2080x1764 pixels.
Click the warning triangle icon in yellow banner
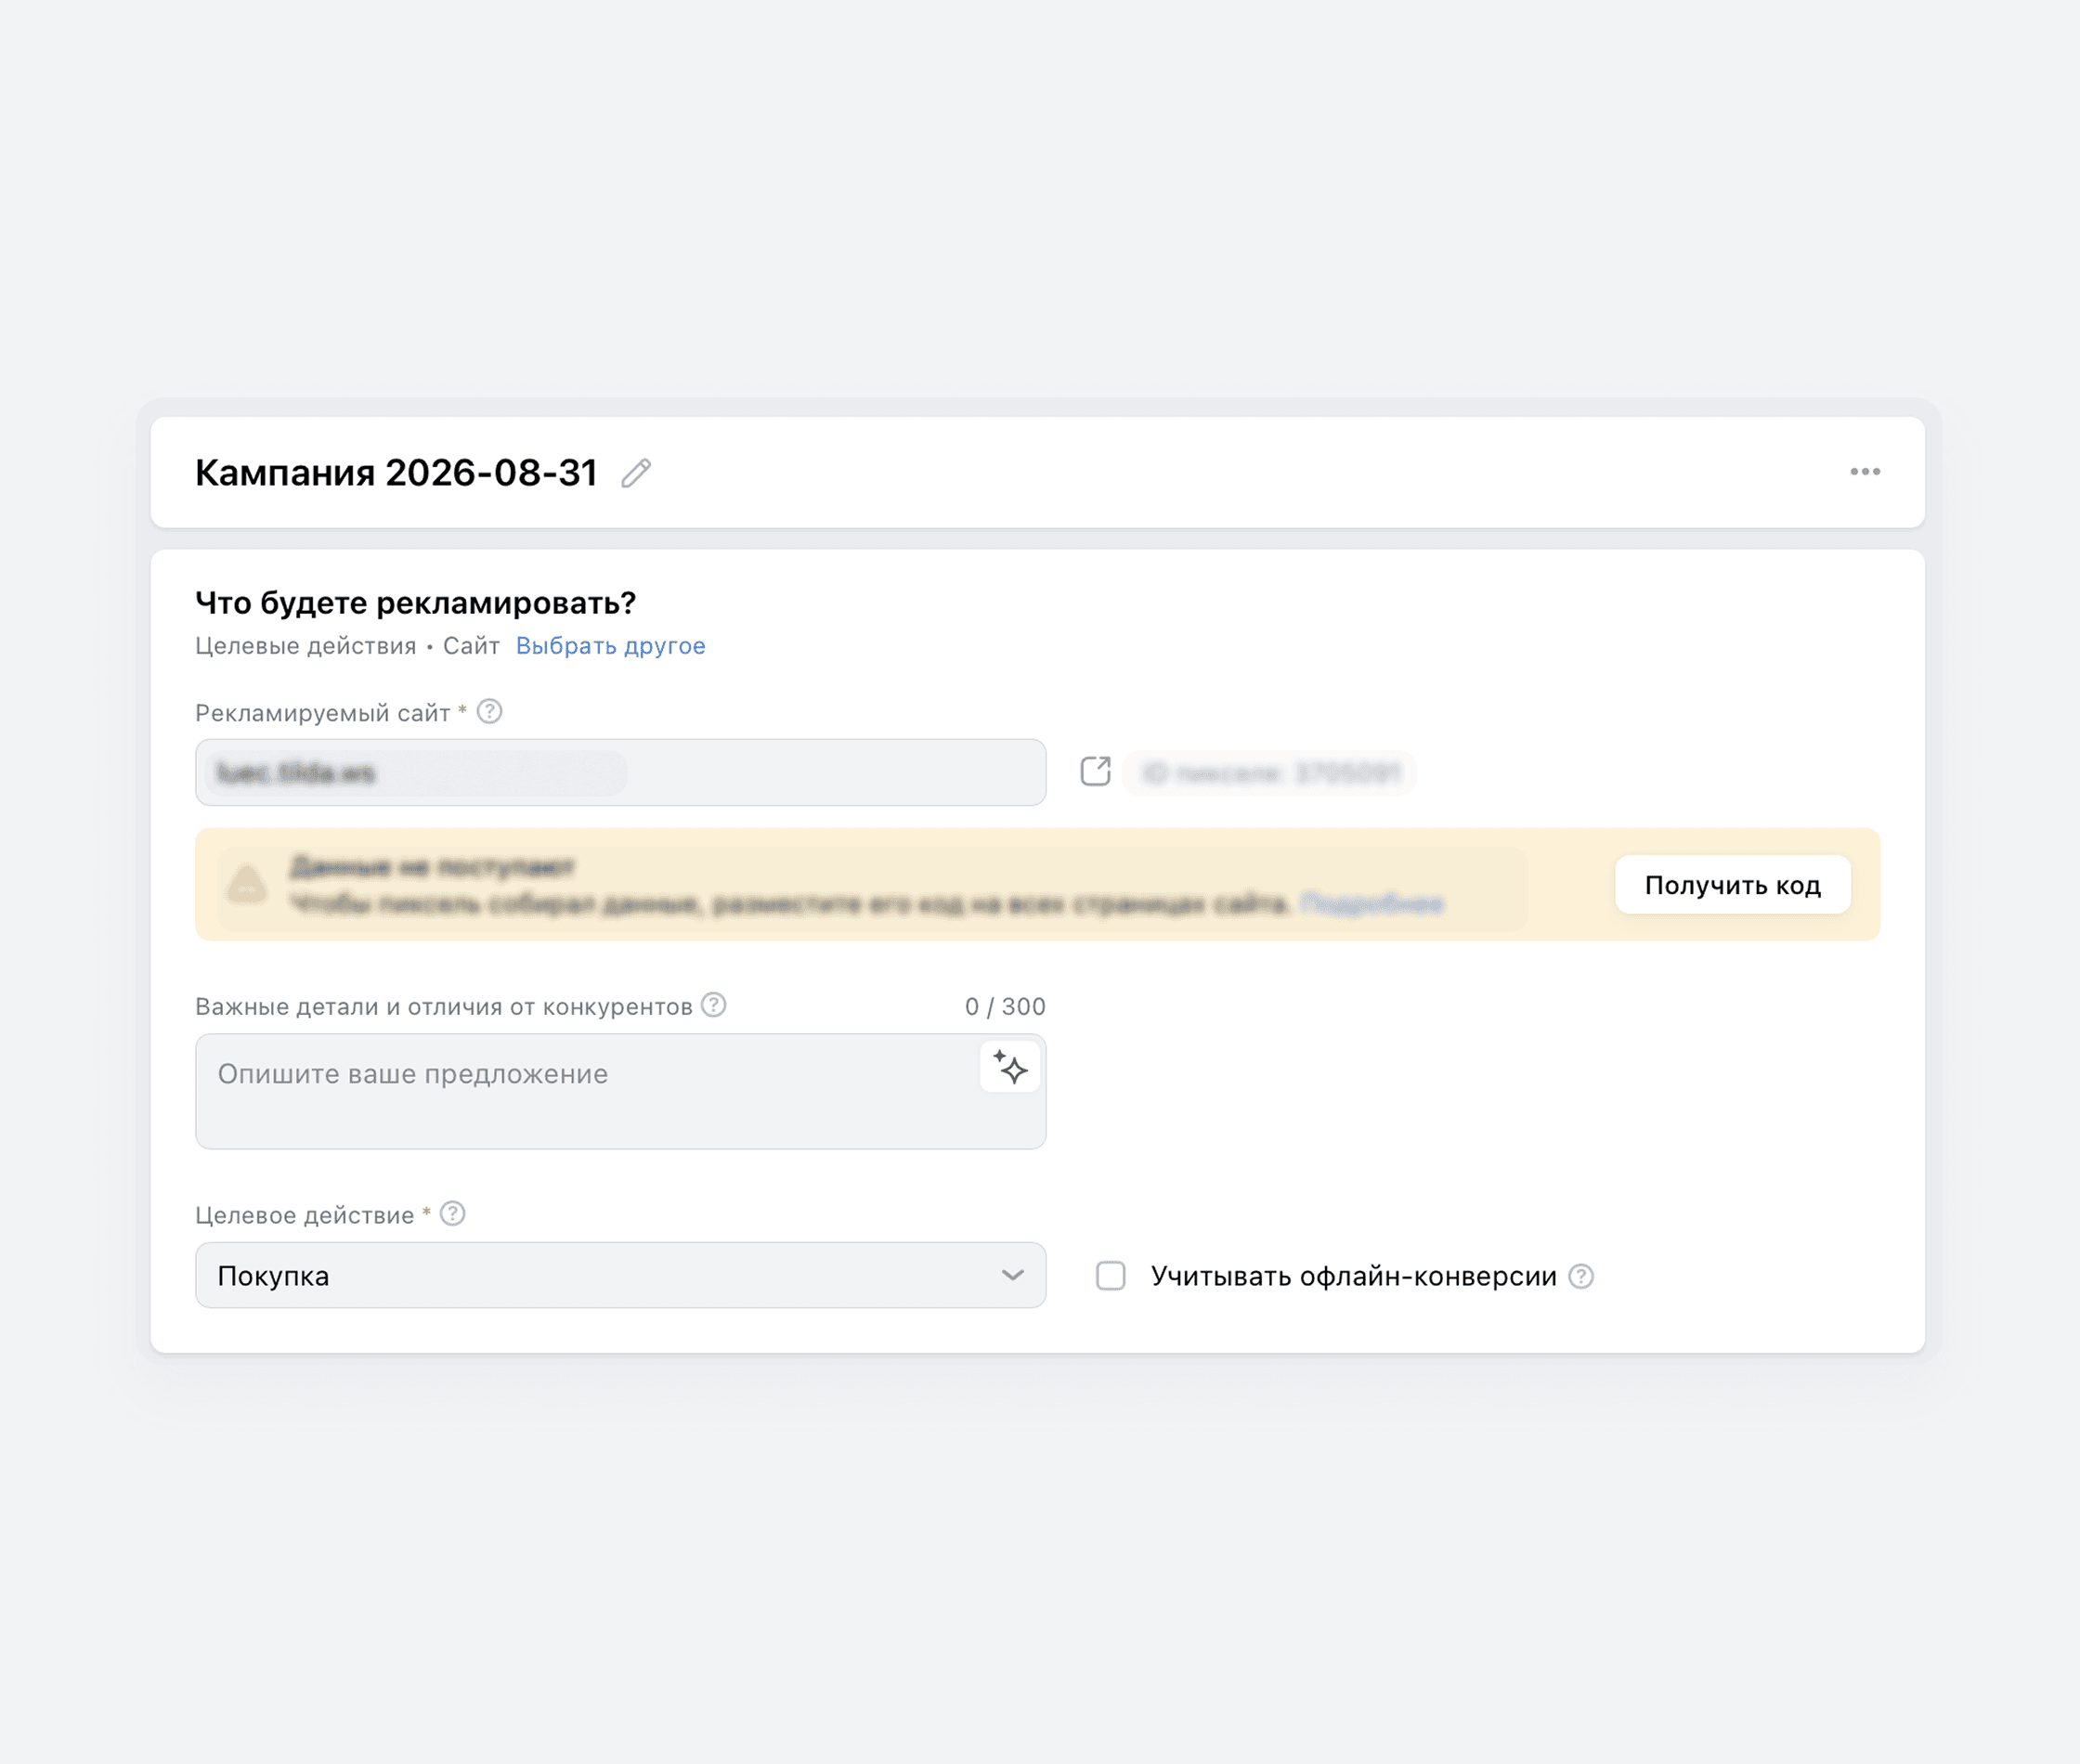pyautogui.click(x=246, y=884)
